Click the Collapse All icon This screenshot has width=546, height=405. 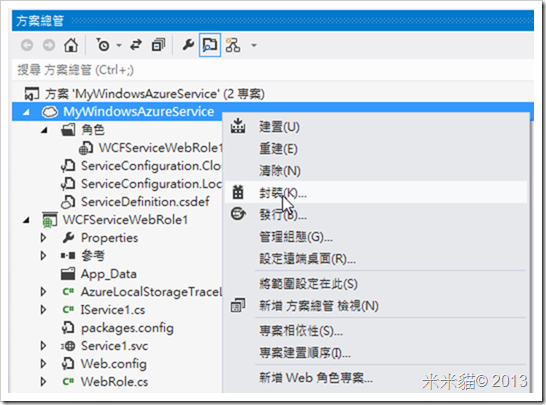pyautogui.click(x=158, y=45)
